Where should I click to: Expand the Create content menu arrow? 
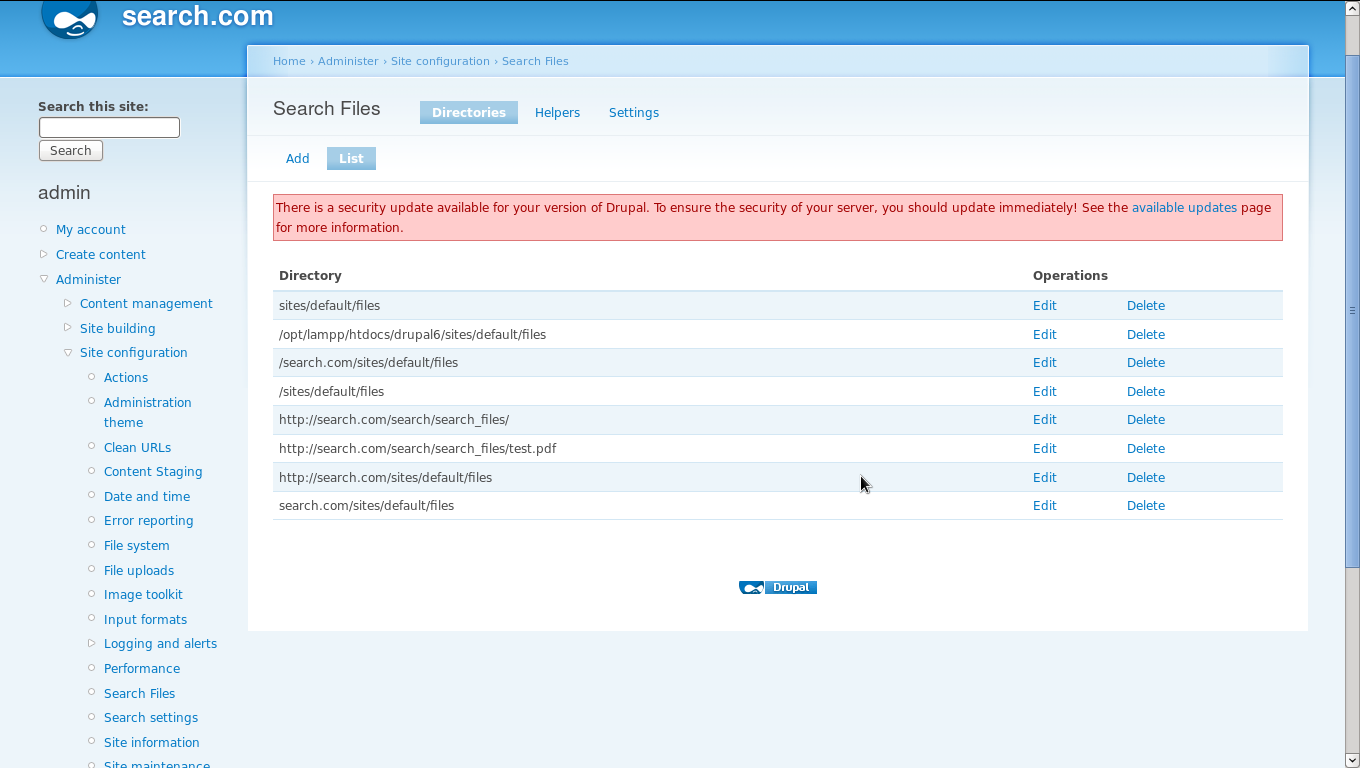tap(44, 254)
